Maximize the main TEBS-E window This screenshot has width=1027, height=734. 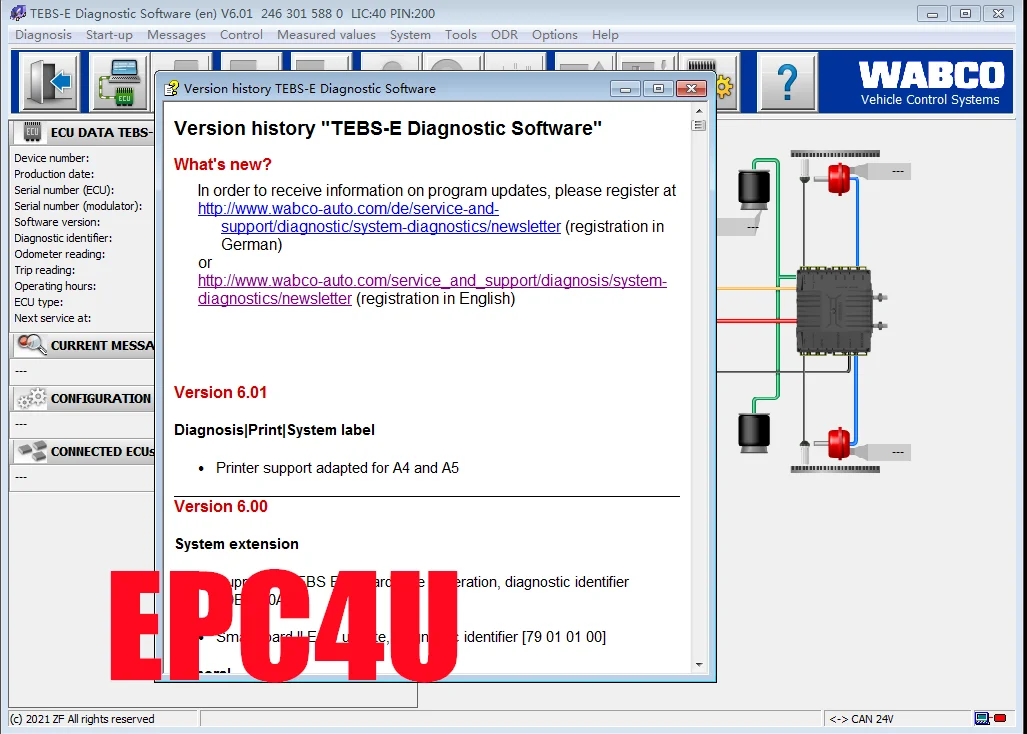[965, 13]
